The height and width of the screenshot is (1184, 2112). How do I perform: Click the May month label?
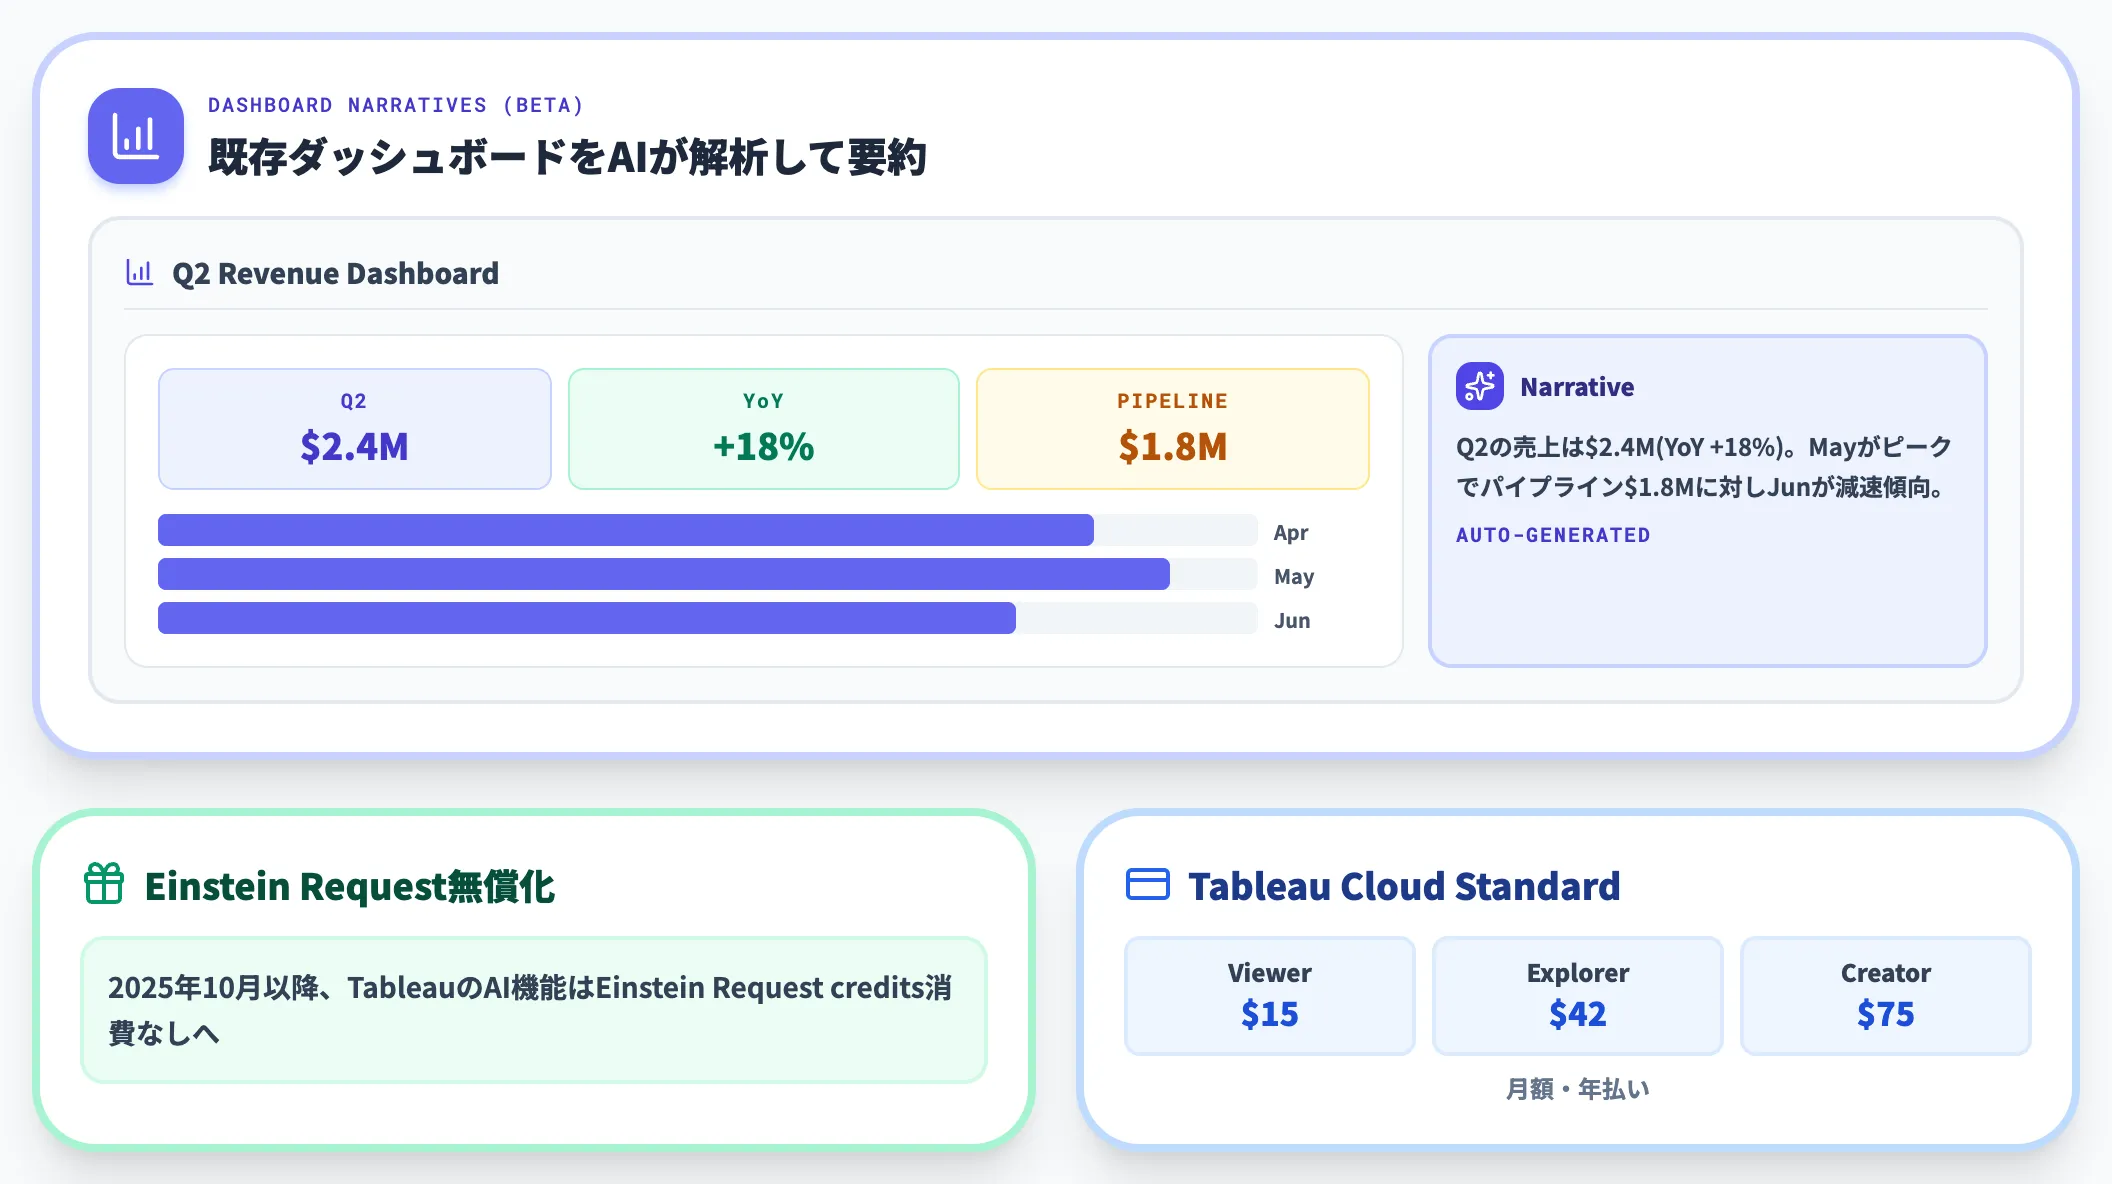coord(1294,577)
